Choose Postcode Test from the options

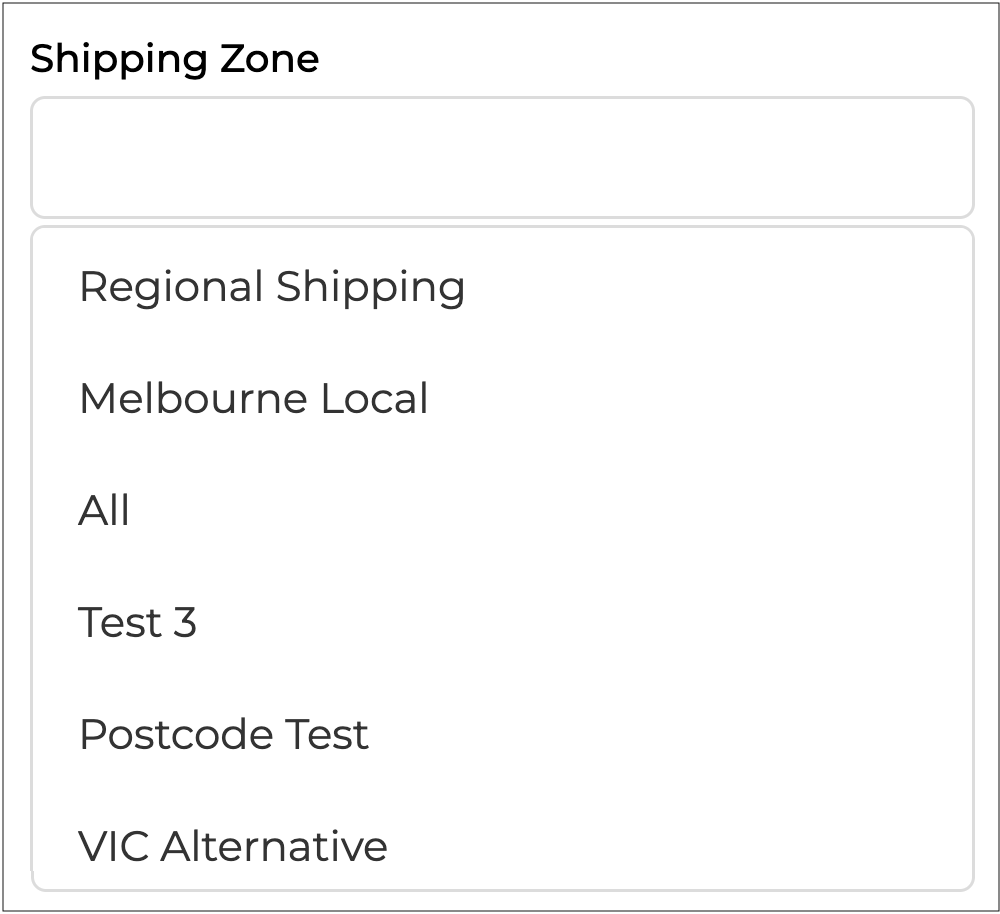pyautogui.click(x=223, y=735)
